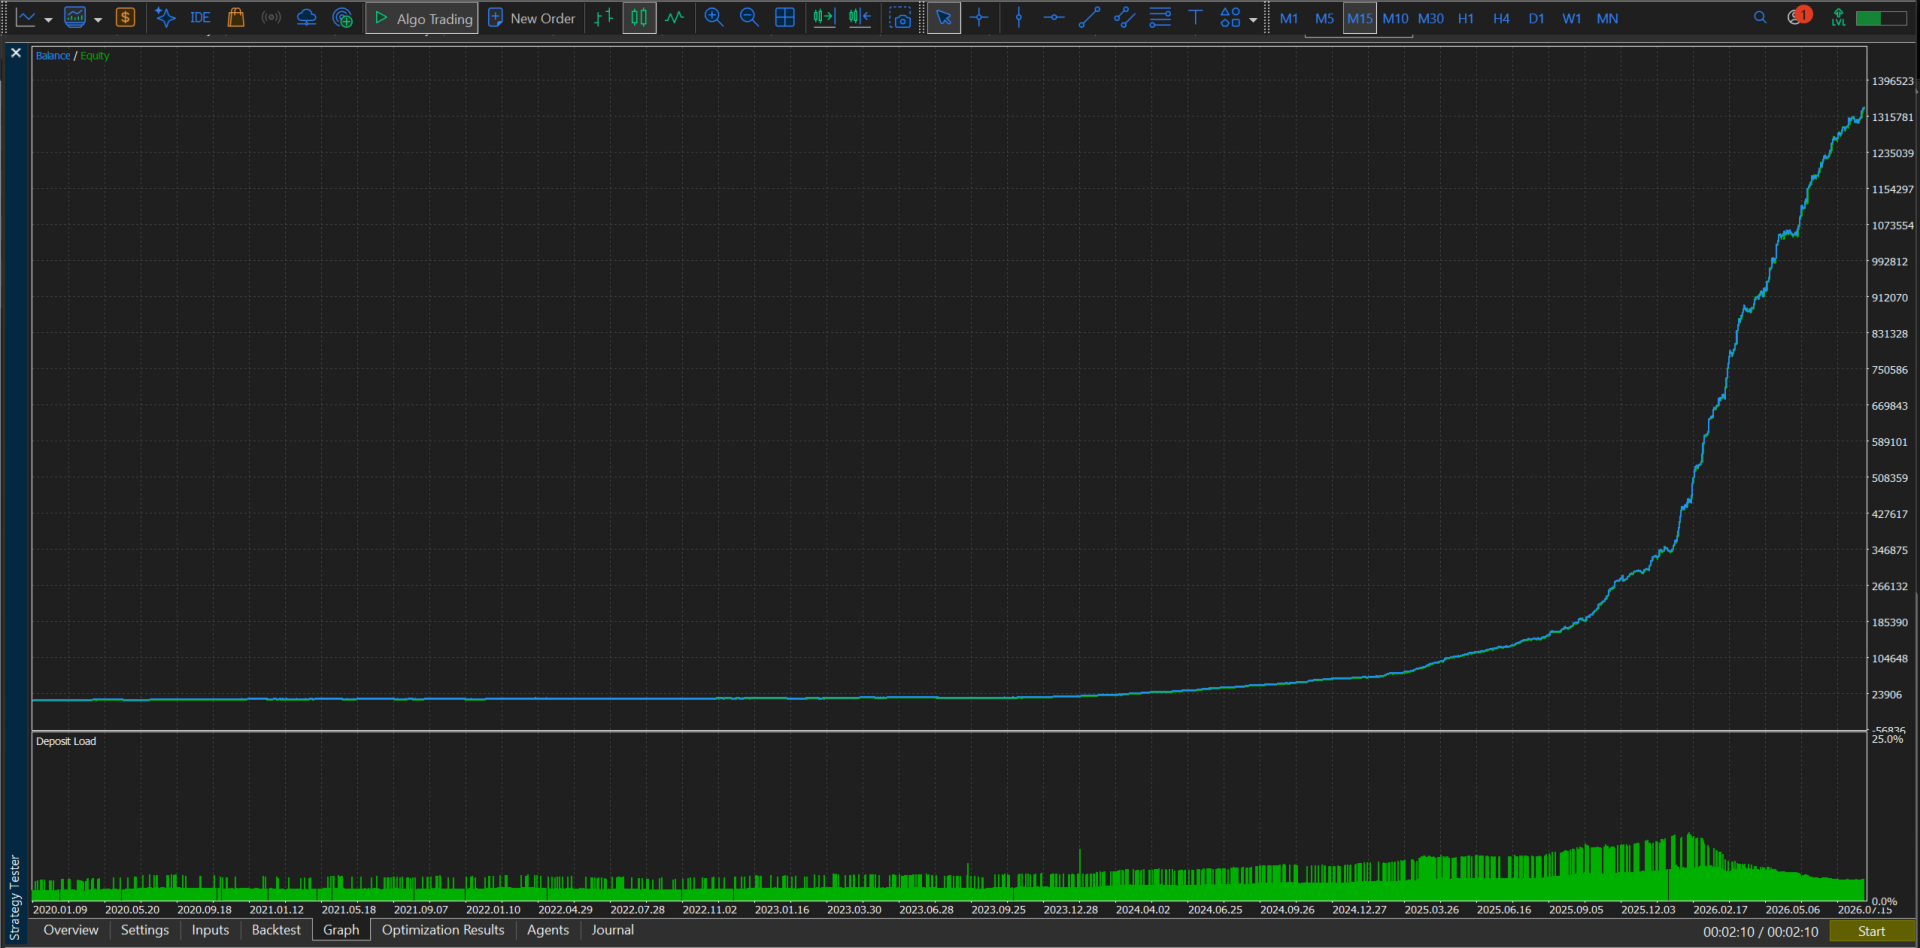Toggle Algo Trading

coord(422,18)
